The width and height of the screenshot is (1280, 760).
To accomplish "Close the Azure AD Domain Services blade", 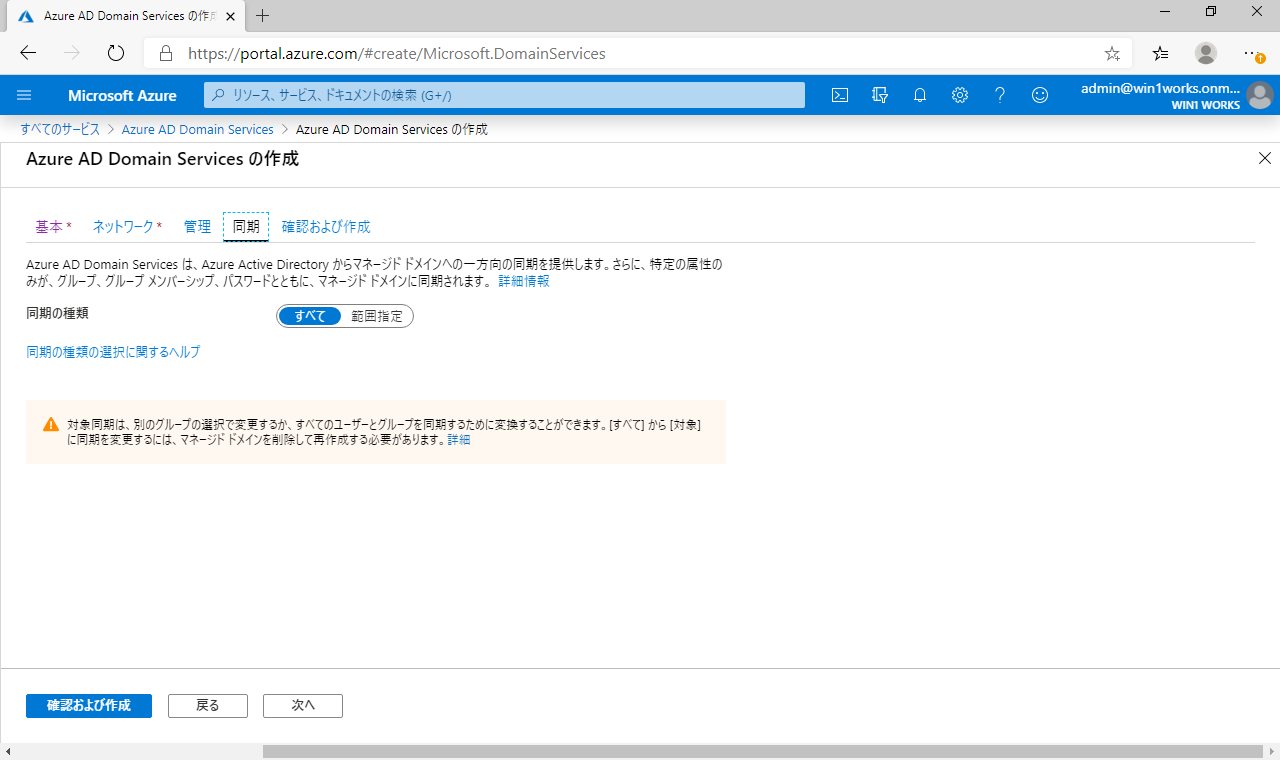I will pyautogui.click(x=1265, y=158).
